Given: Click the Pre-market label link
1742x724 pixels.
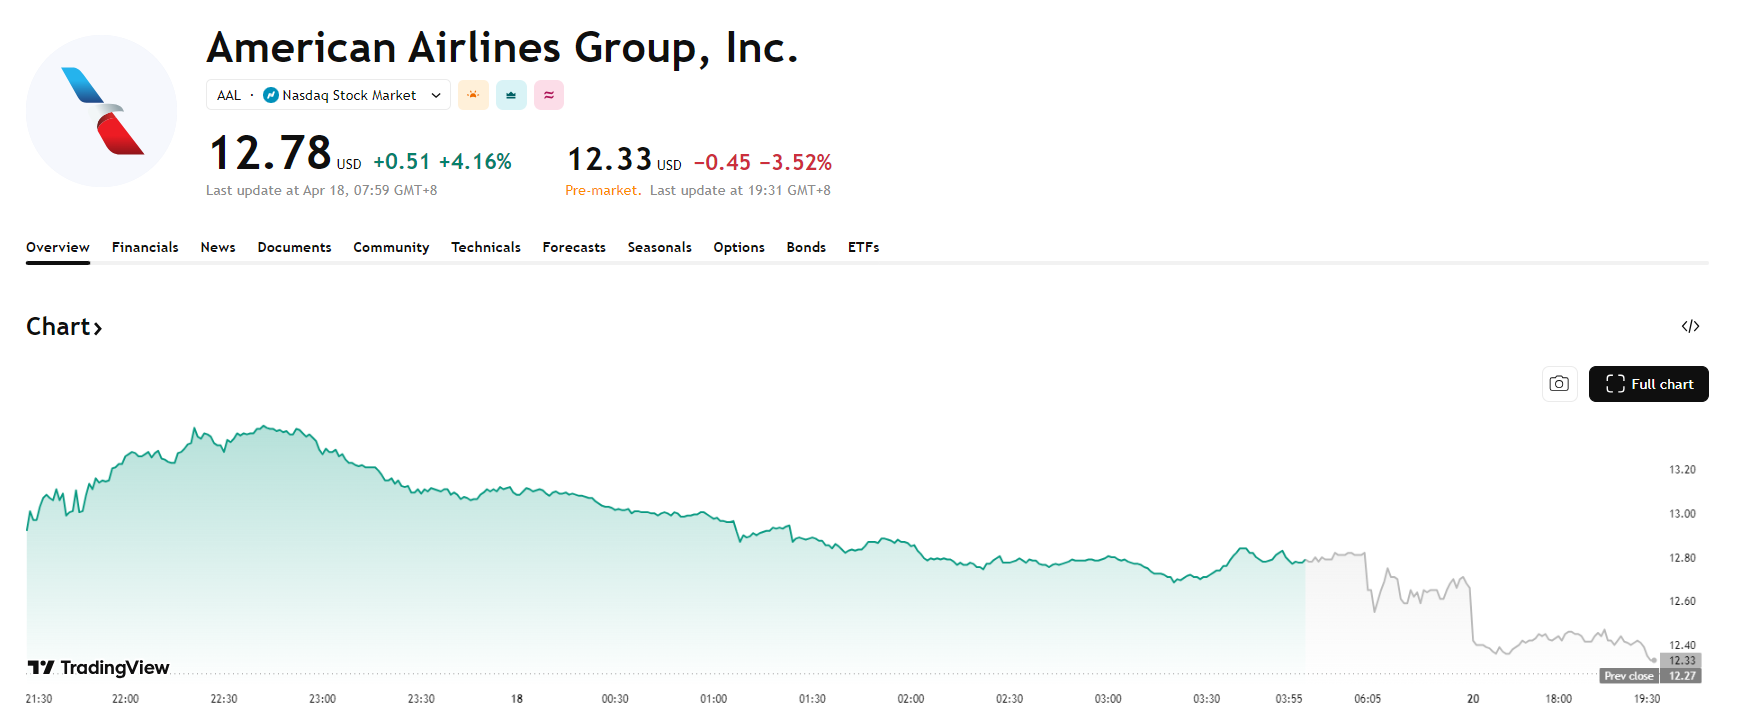Looking at the screenshot, I should tap(601, 190).
